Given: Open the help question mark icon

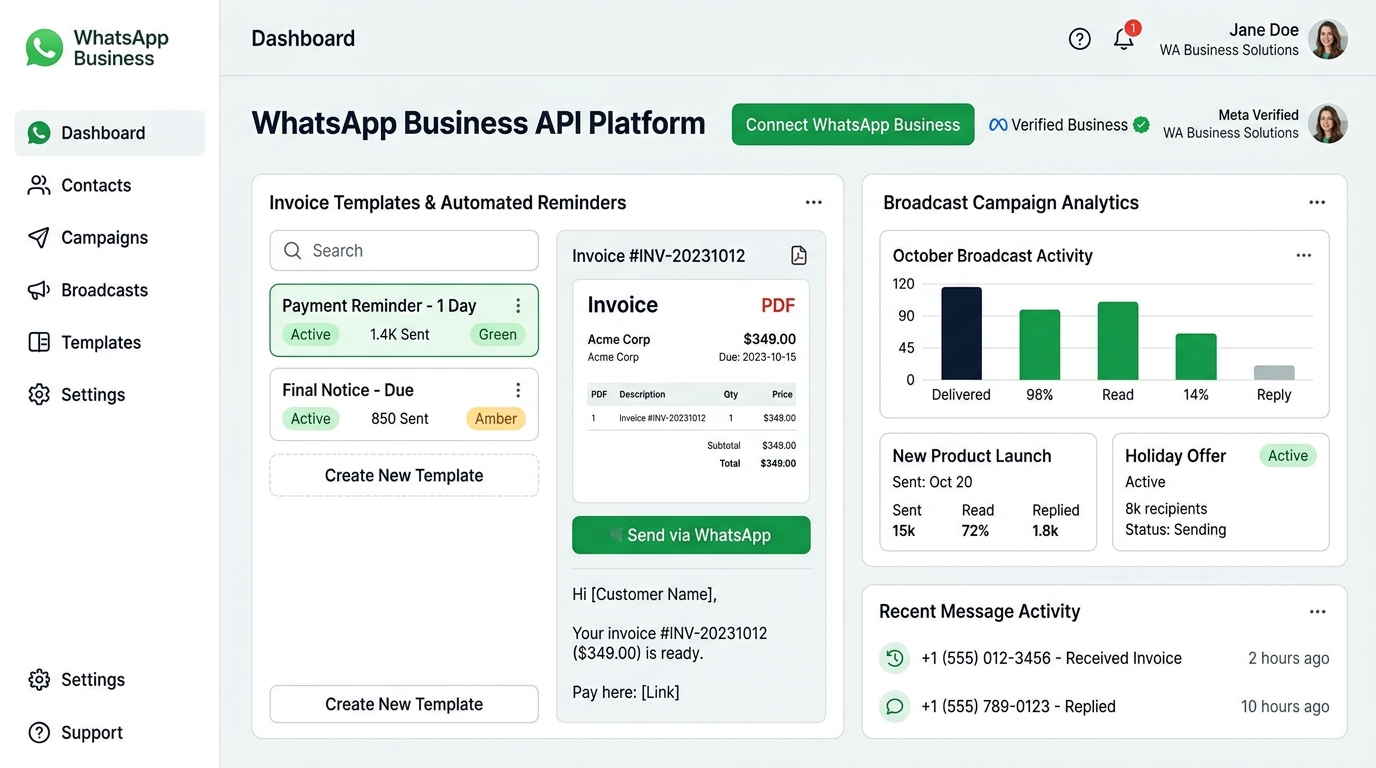Looking at the screenshot, I should [x=1079, y=39].
